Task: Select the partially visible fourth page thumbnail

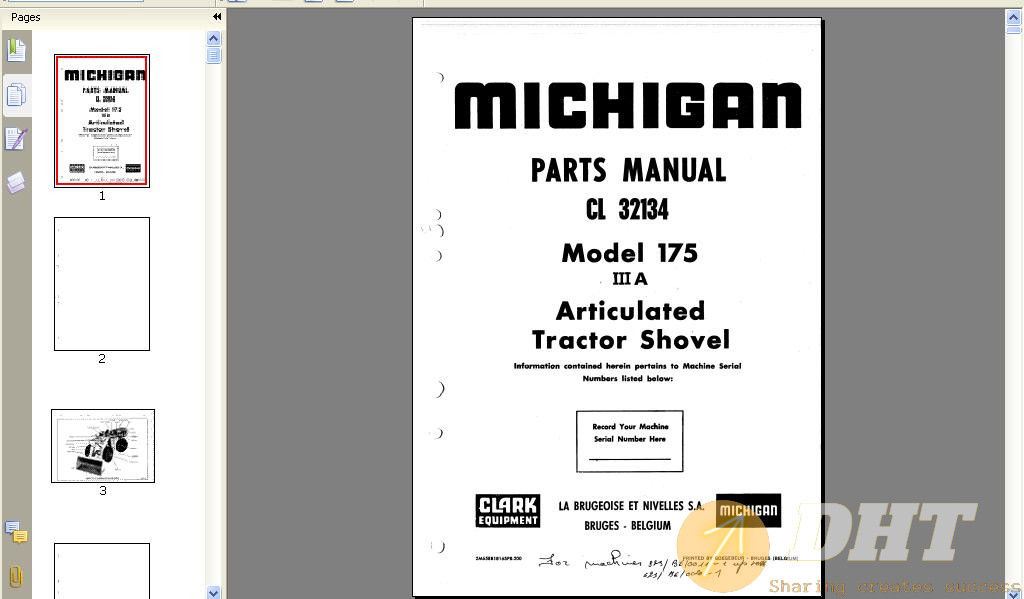Action: tap(102, 571)
